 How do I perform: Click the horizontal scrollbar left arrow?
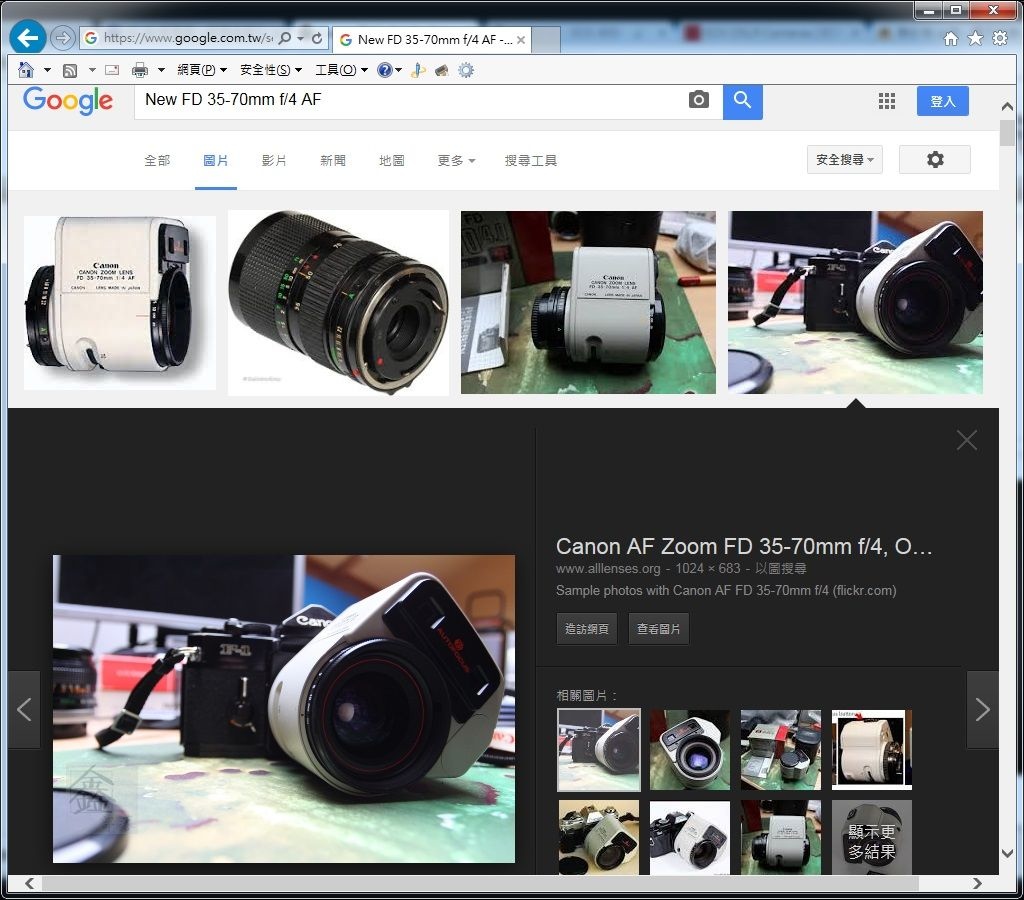click(29, 883)
